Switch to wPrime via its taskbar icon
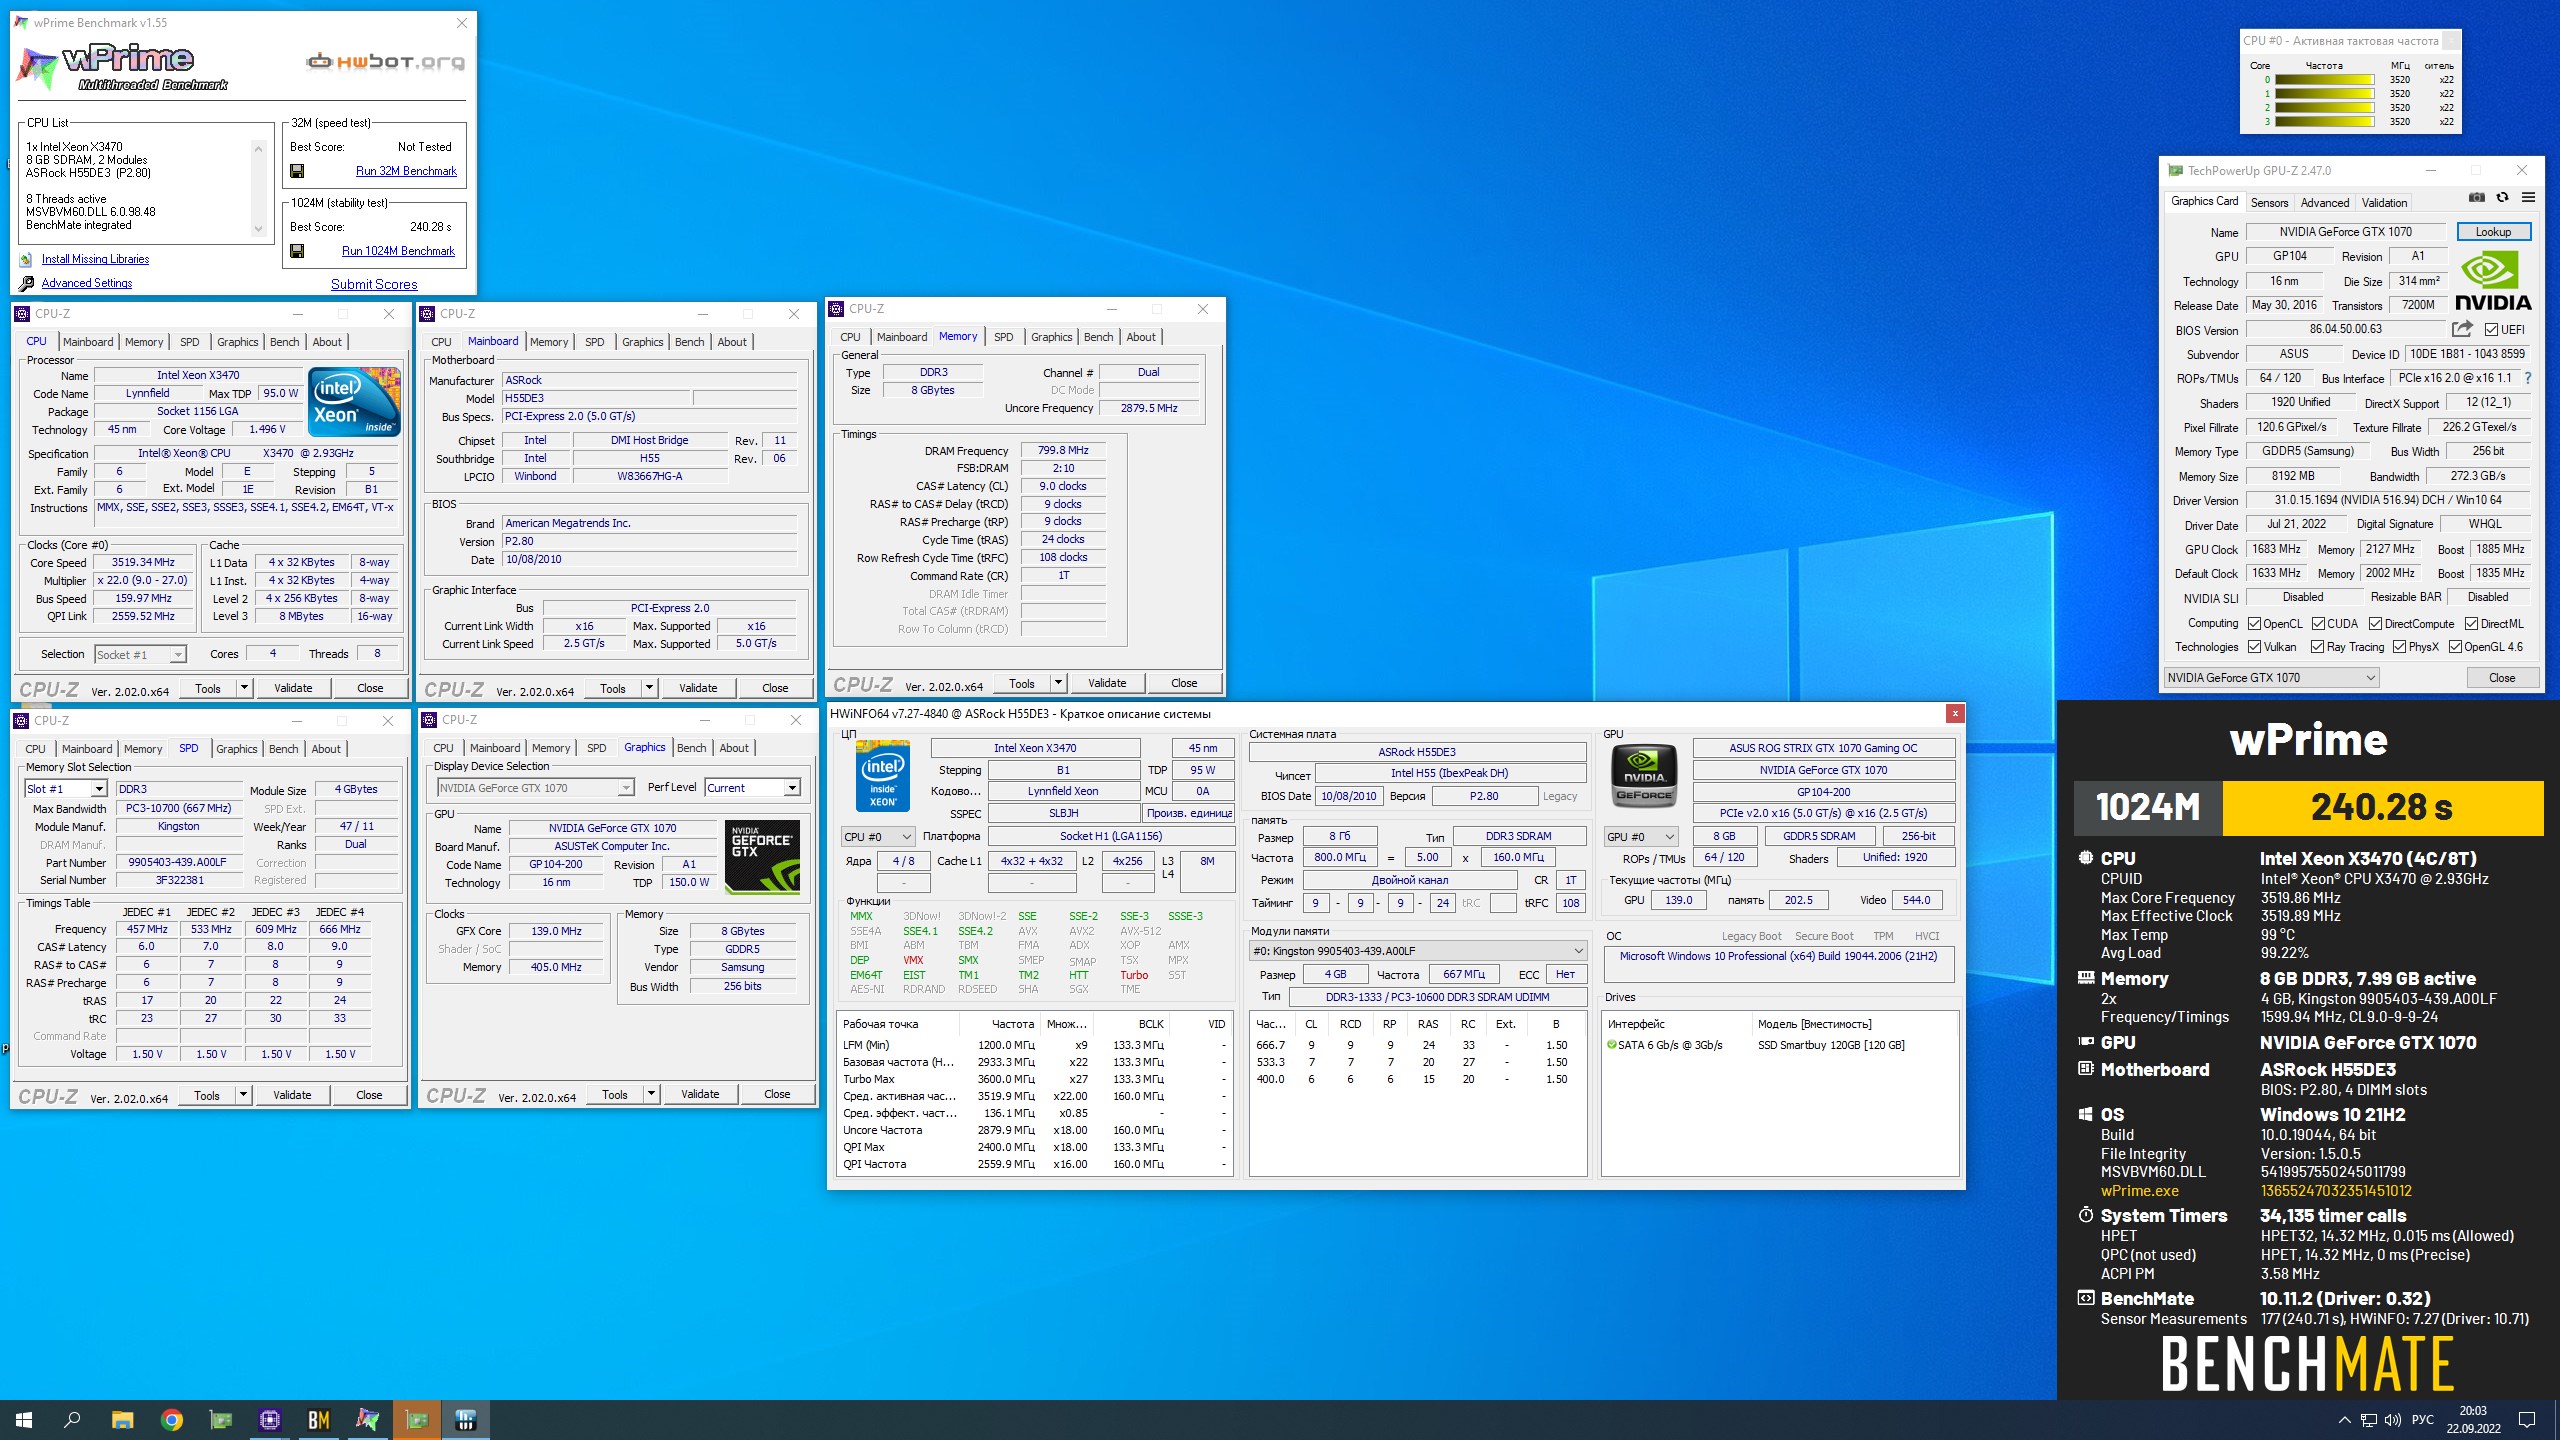 point(367,1419)
